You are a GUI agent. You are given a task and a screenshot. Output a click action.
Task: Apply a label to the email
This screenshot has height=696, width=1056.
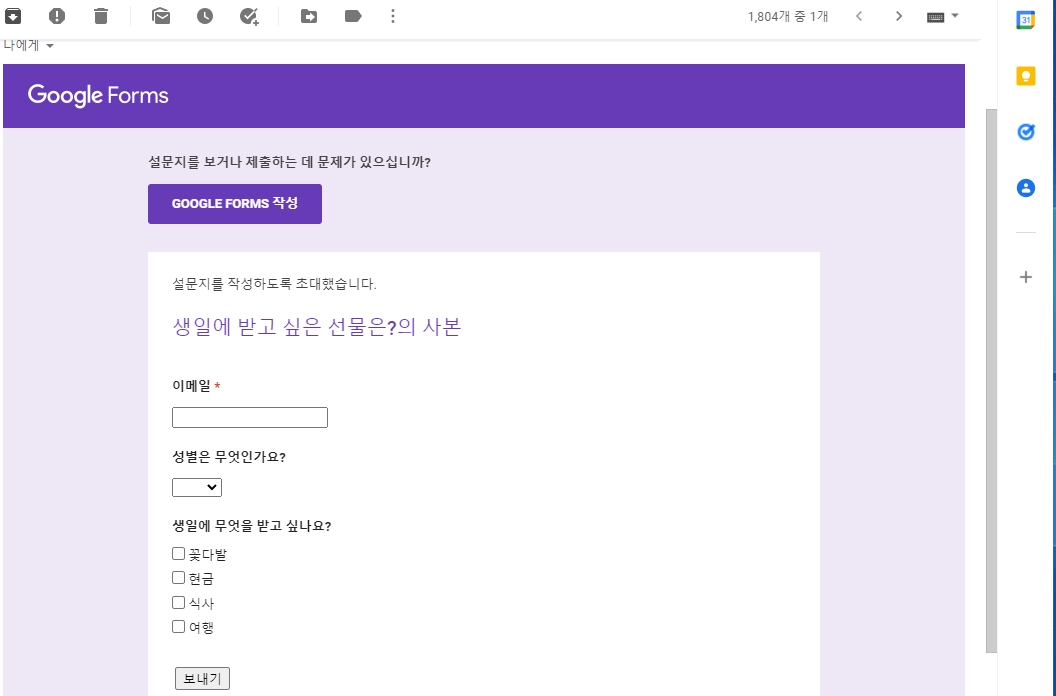tap(352, 15)
